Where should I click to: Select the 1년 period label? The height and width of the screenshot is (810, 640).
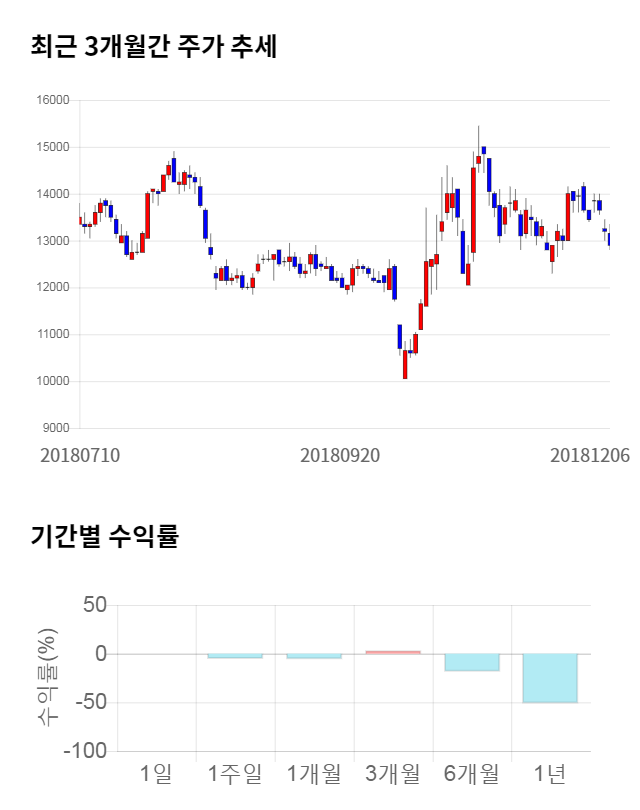click(550, 773)
